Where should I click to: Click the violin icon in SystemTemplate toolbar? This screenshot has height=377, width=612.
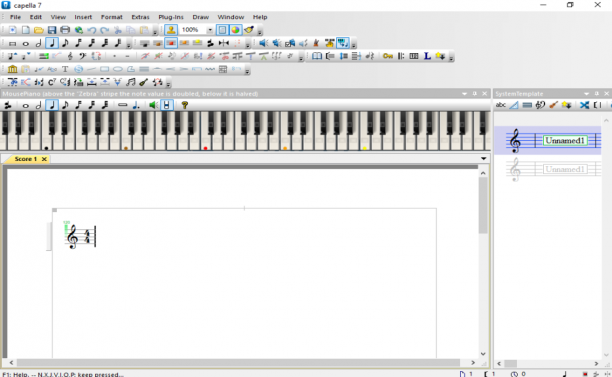(553, 105)
